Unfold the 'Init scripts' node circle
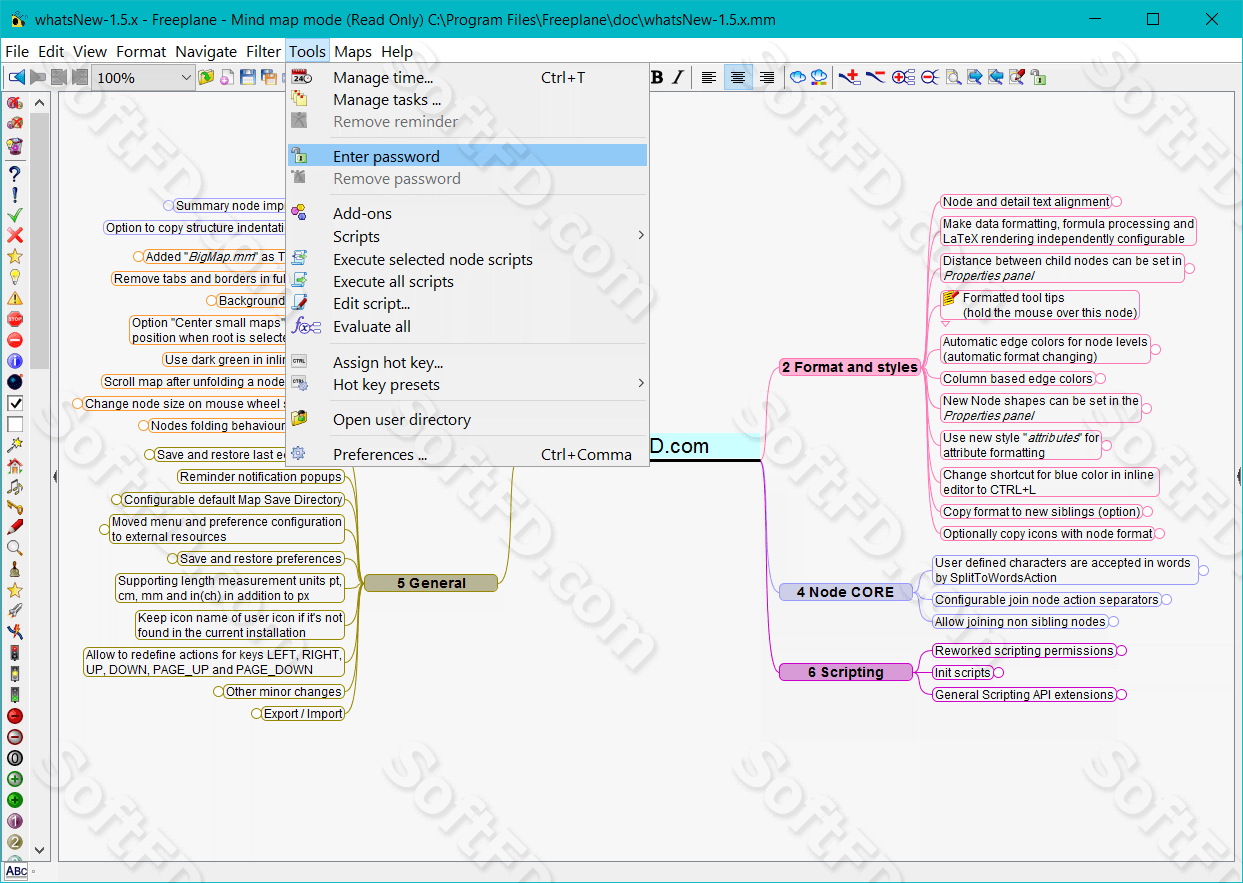This screenshot has width=1243, height=883. click(x=999, y=673)
